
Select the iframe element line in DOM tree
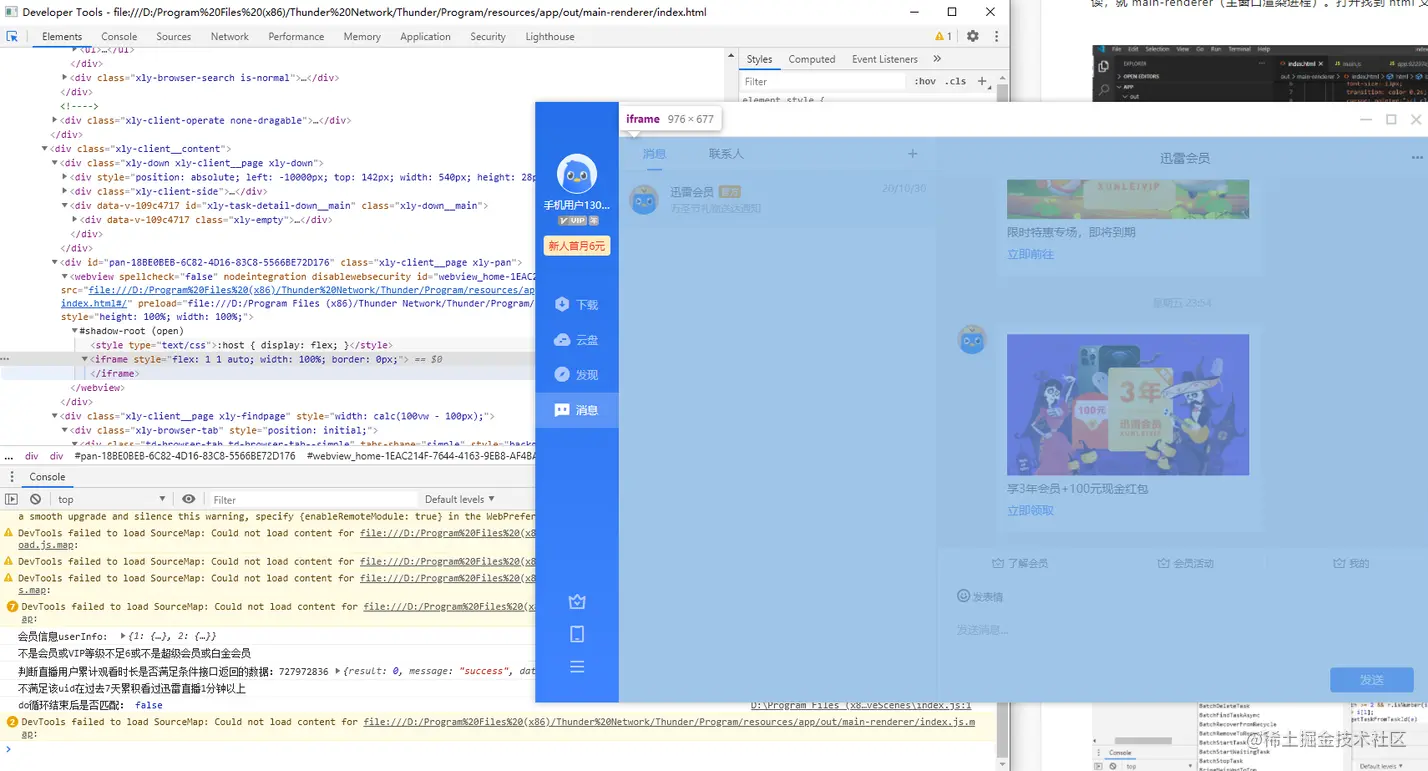tap(266, 359)
